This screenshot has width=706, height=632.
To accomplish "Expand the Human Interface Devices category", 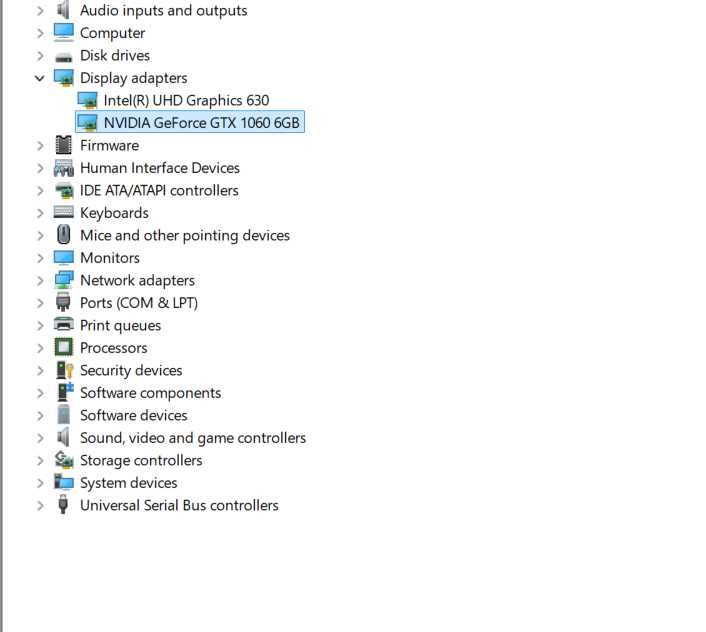I will click(40, 168).
